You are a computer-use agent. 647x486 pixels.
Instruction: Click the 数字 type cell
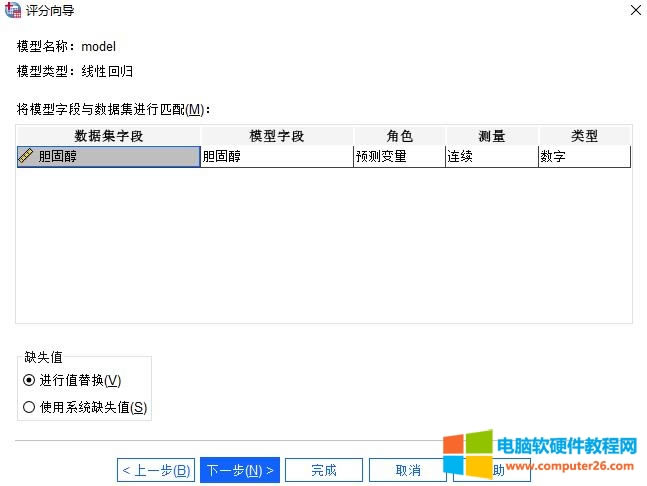point(584,156)
